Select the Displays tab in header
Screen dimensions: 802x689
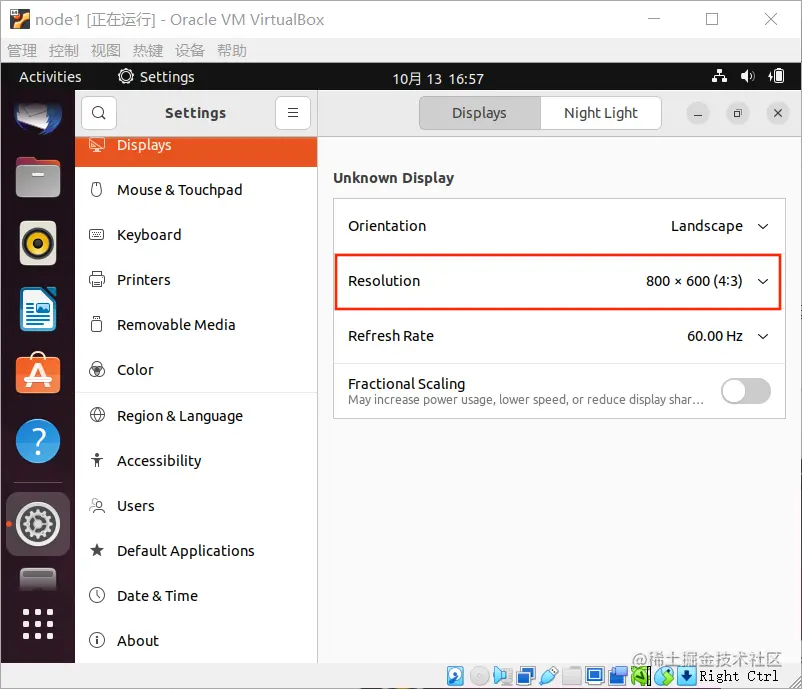[x=479, y=113]
